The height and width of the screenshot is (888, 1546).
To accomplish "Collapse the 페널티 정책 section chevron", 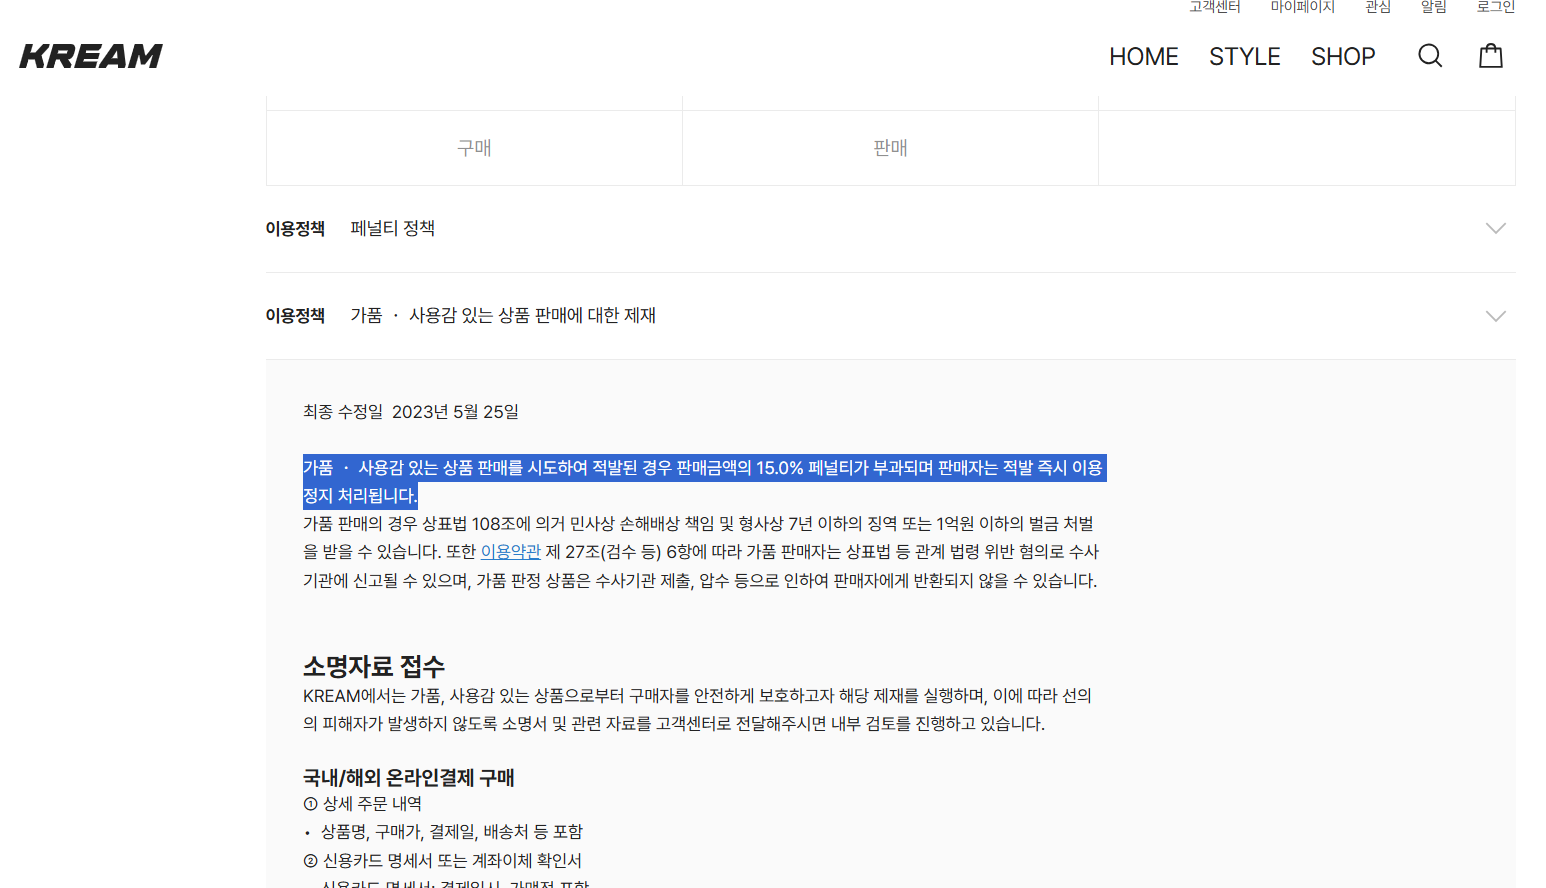I will (x=1496, y=228).
